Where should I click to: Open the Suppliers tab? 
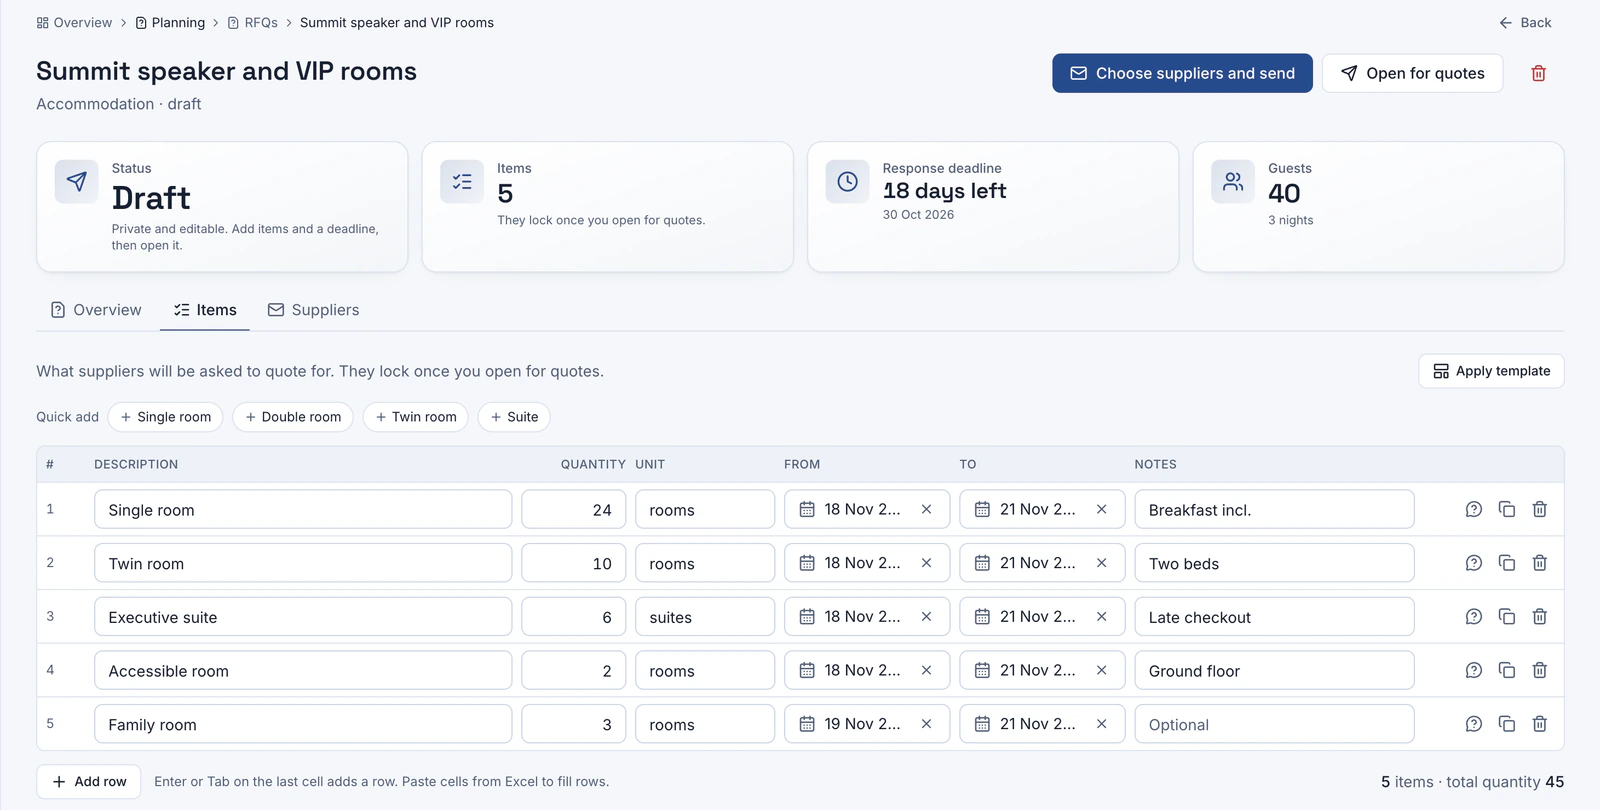313,310
